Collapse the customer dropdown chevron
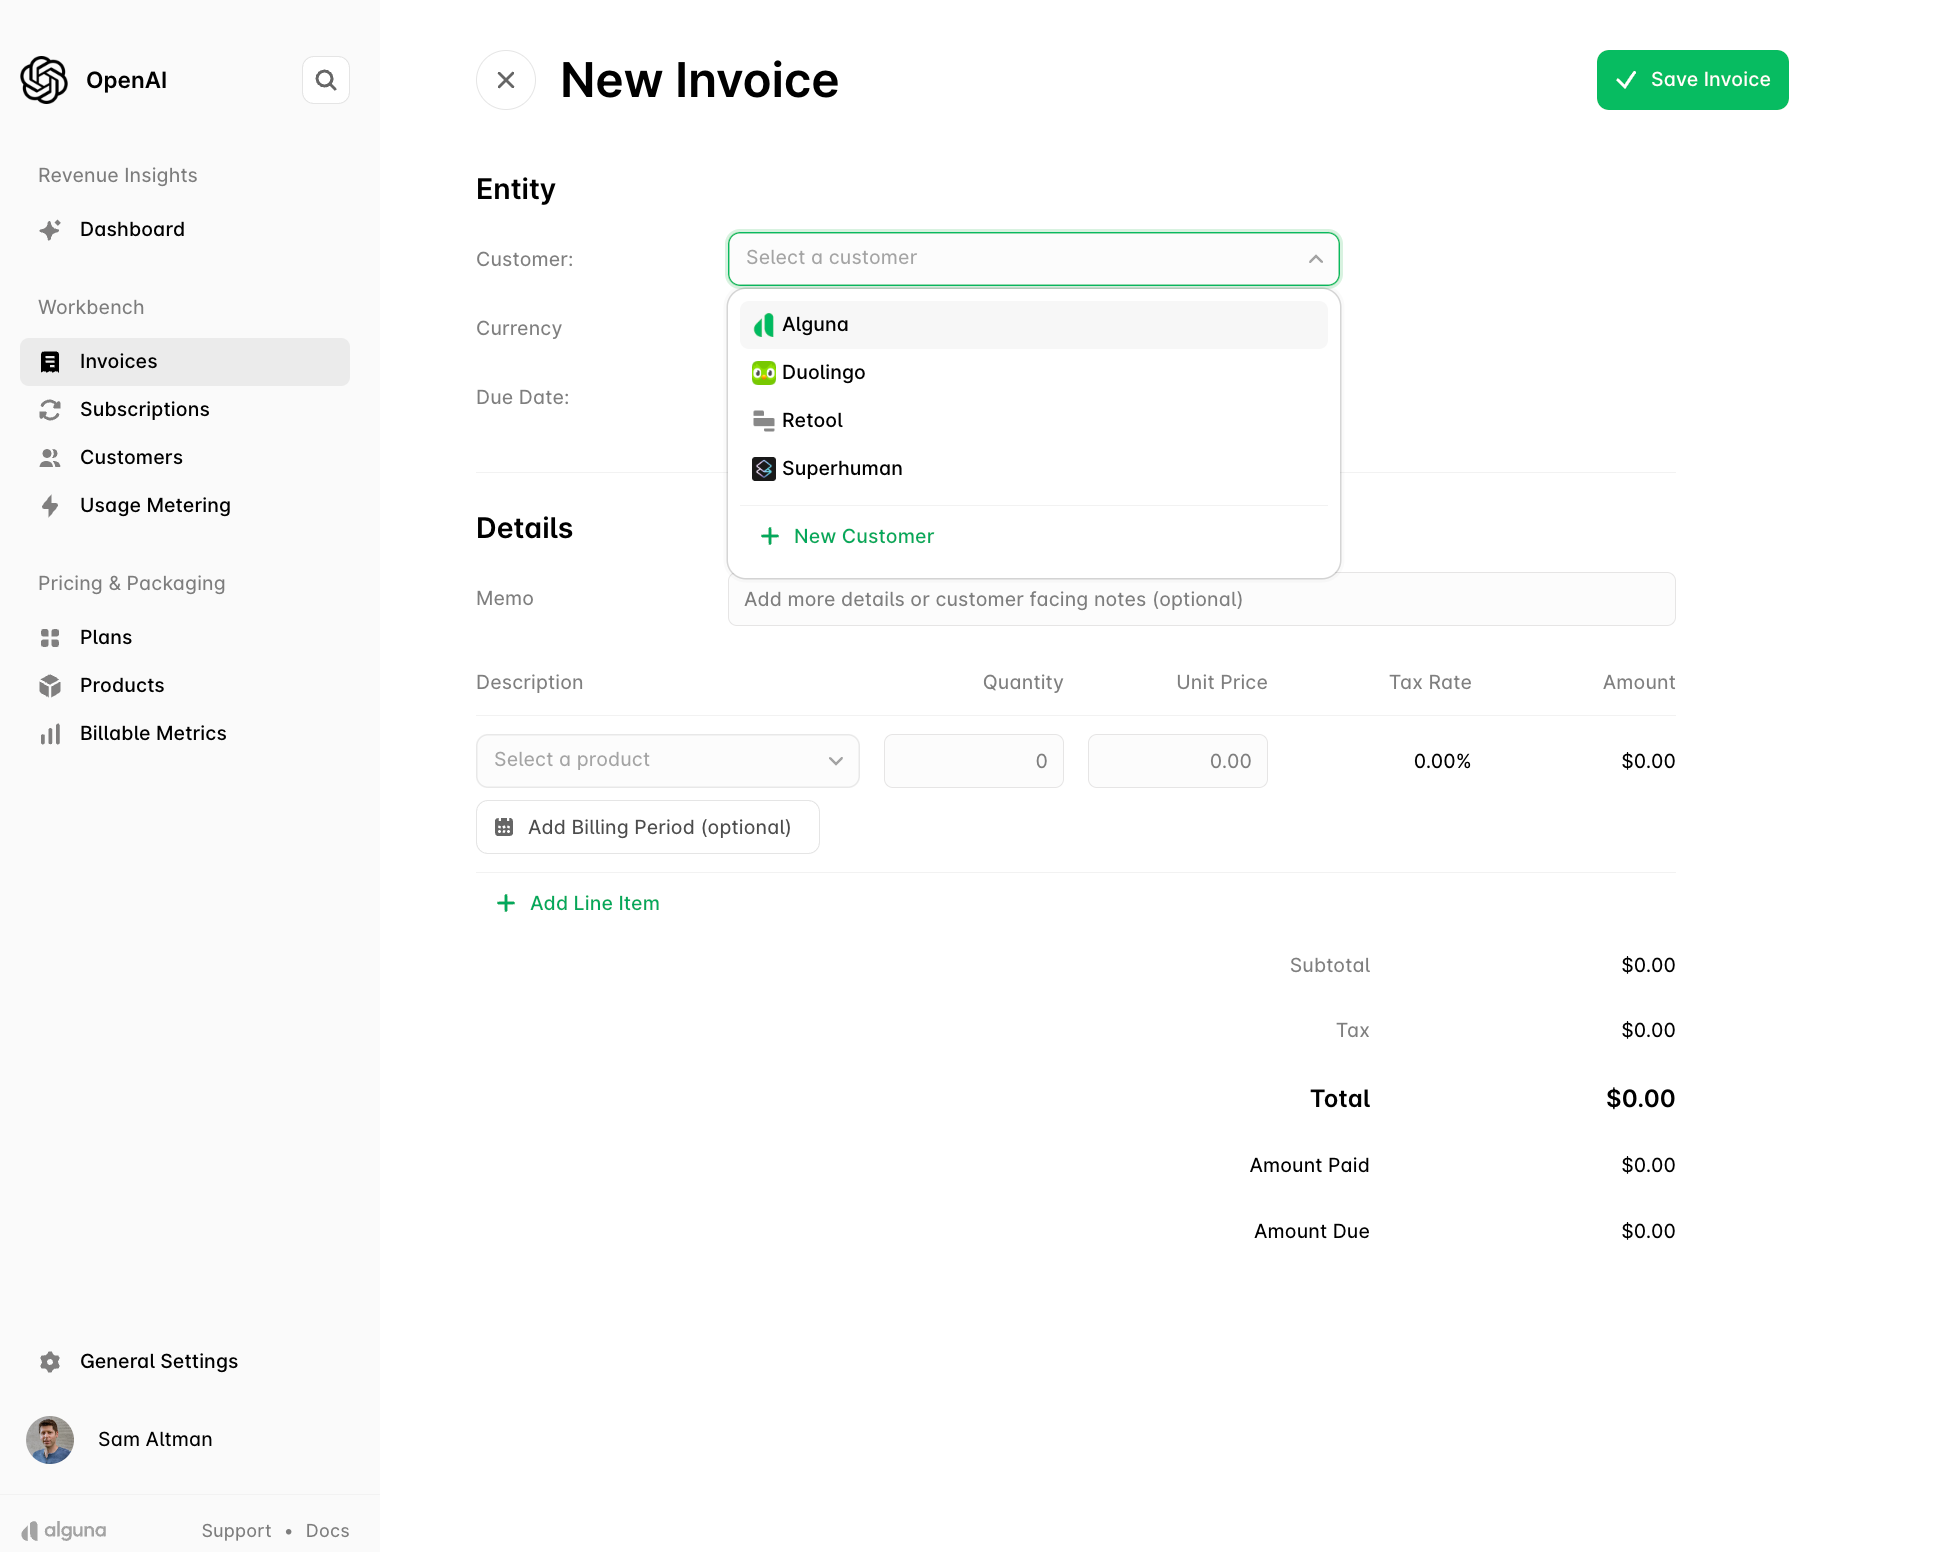 point(1316,259)
